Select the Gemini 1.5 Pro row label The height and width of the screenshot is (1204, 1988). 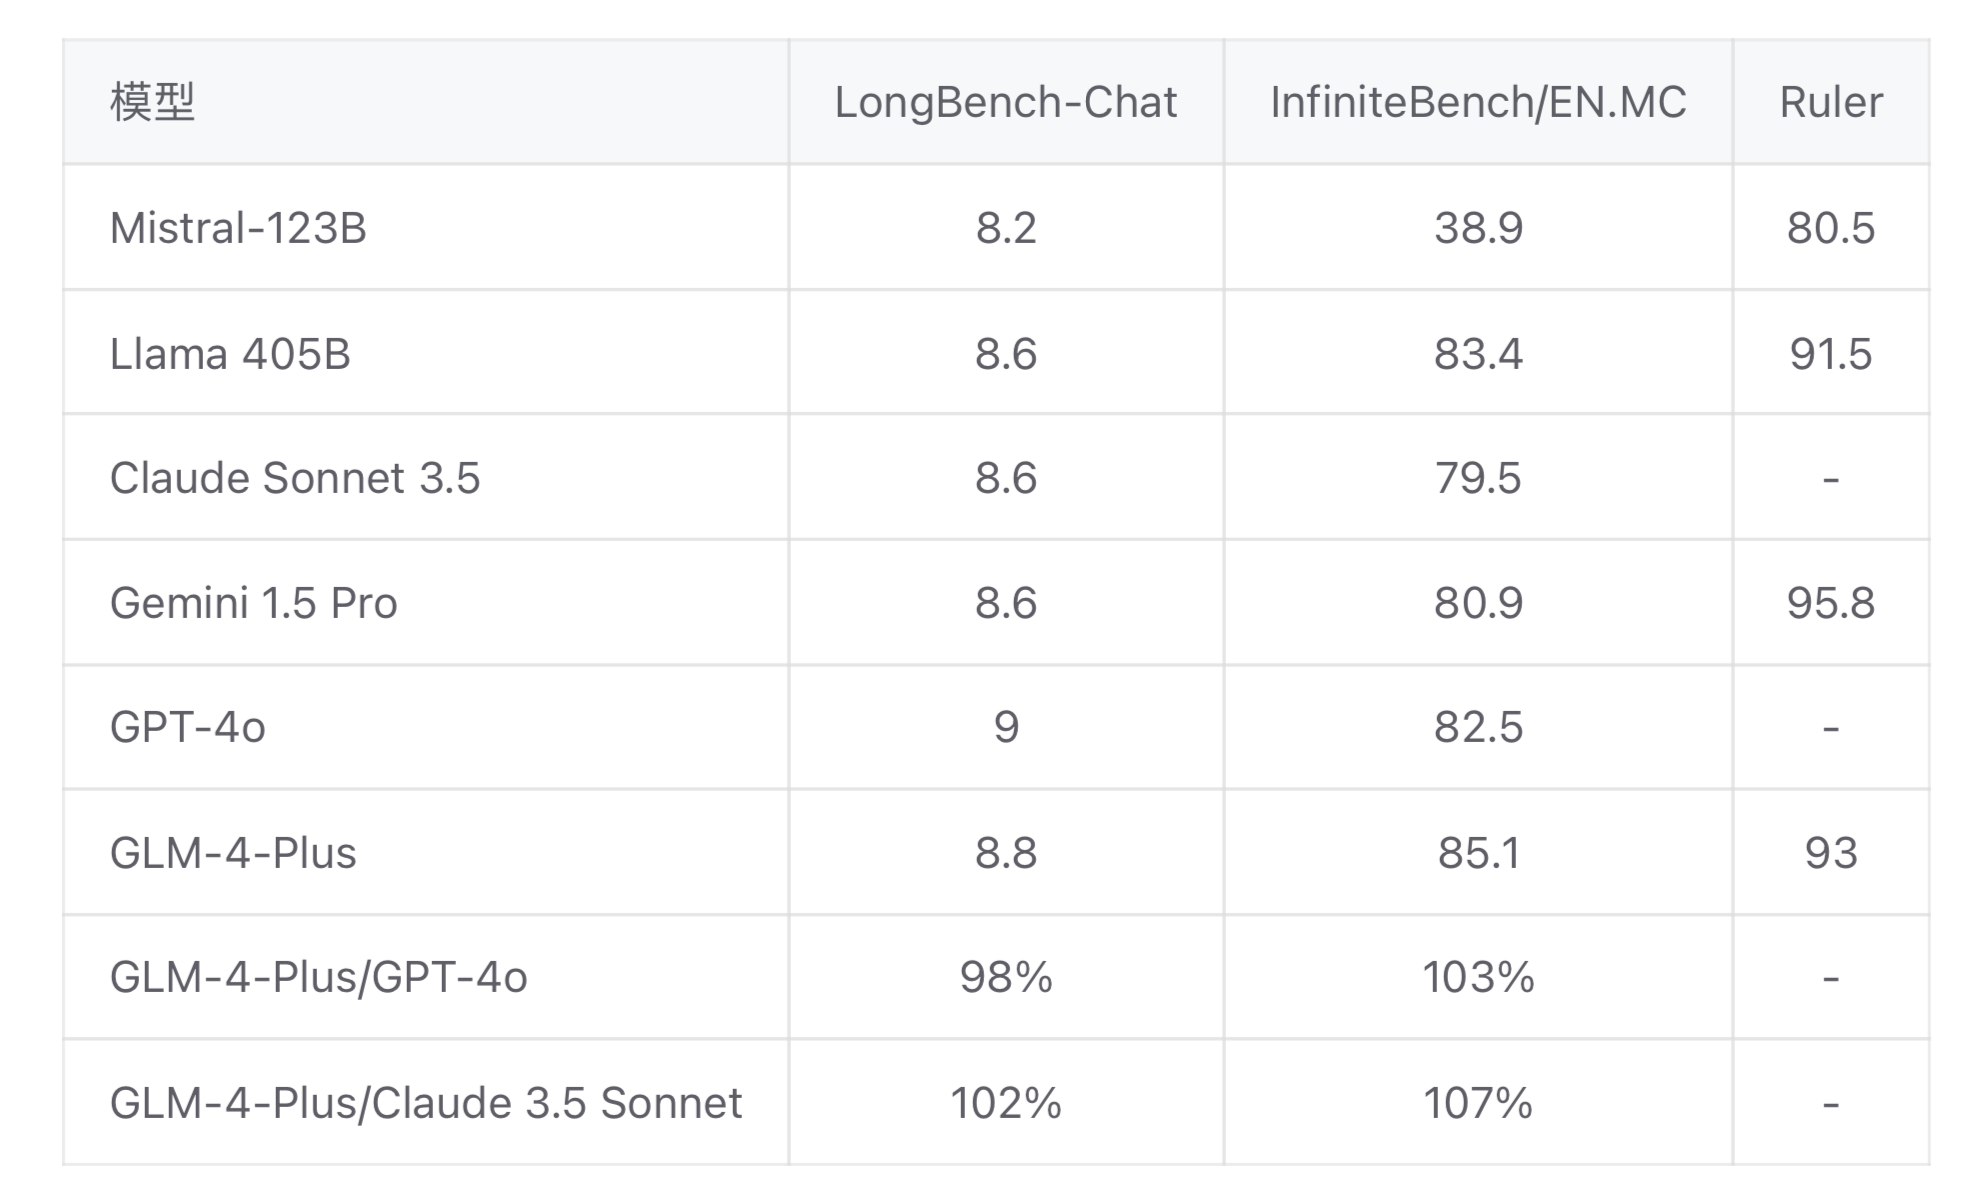click(253, 603)
